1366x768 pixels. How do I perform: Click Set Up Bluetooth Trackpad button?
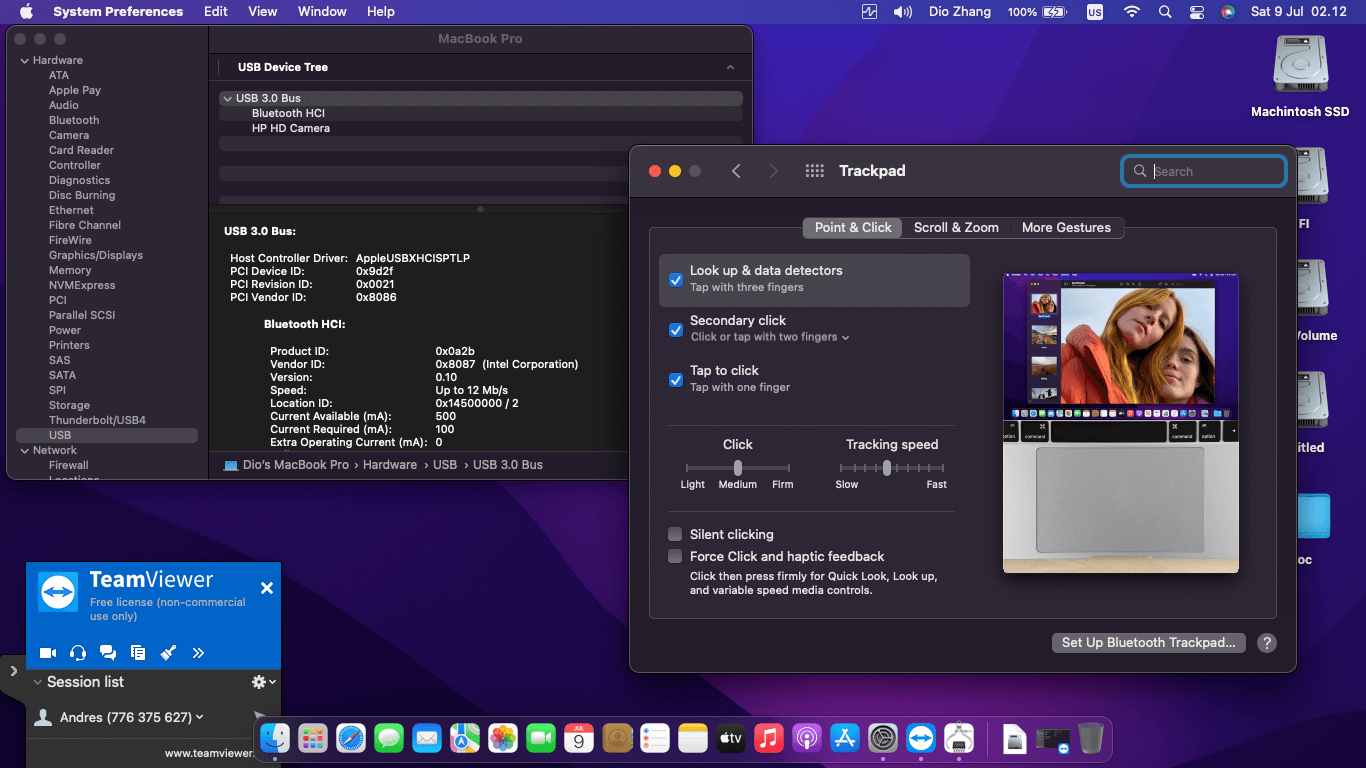click(x=1148, y=643)
